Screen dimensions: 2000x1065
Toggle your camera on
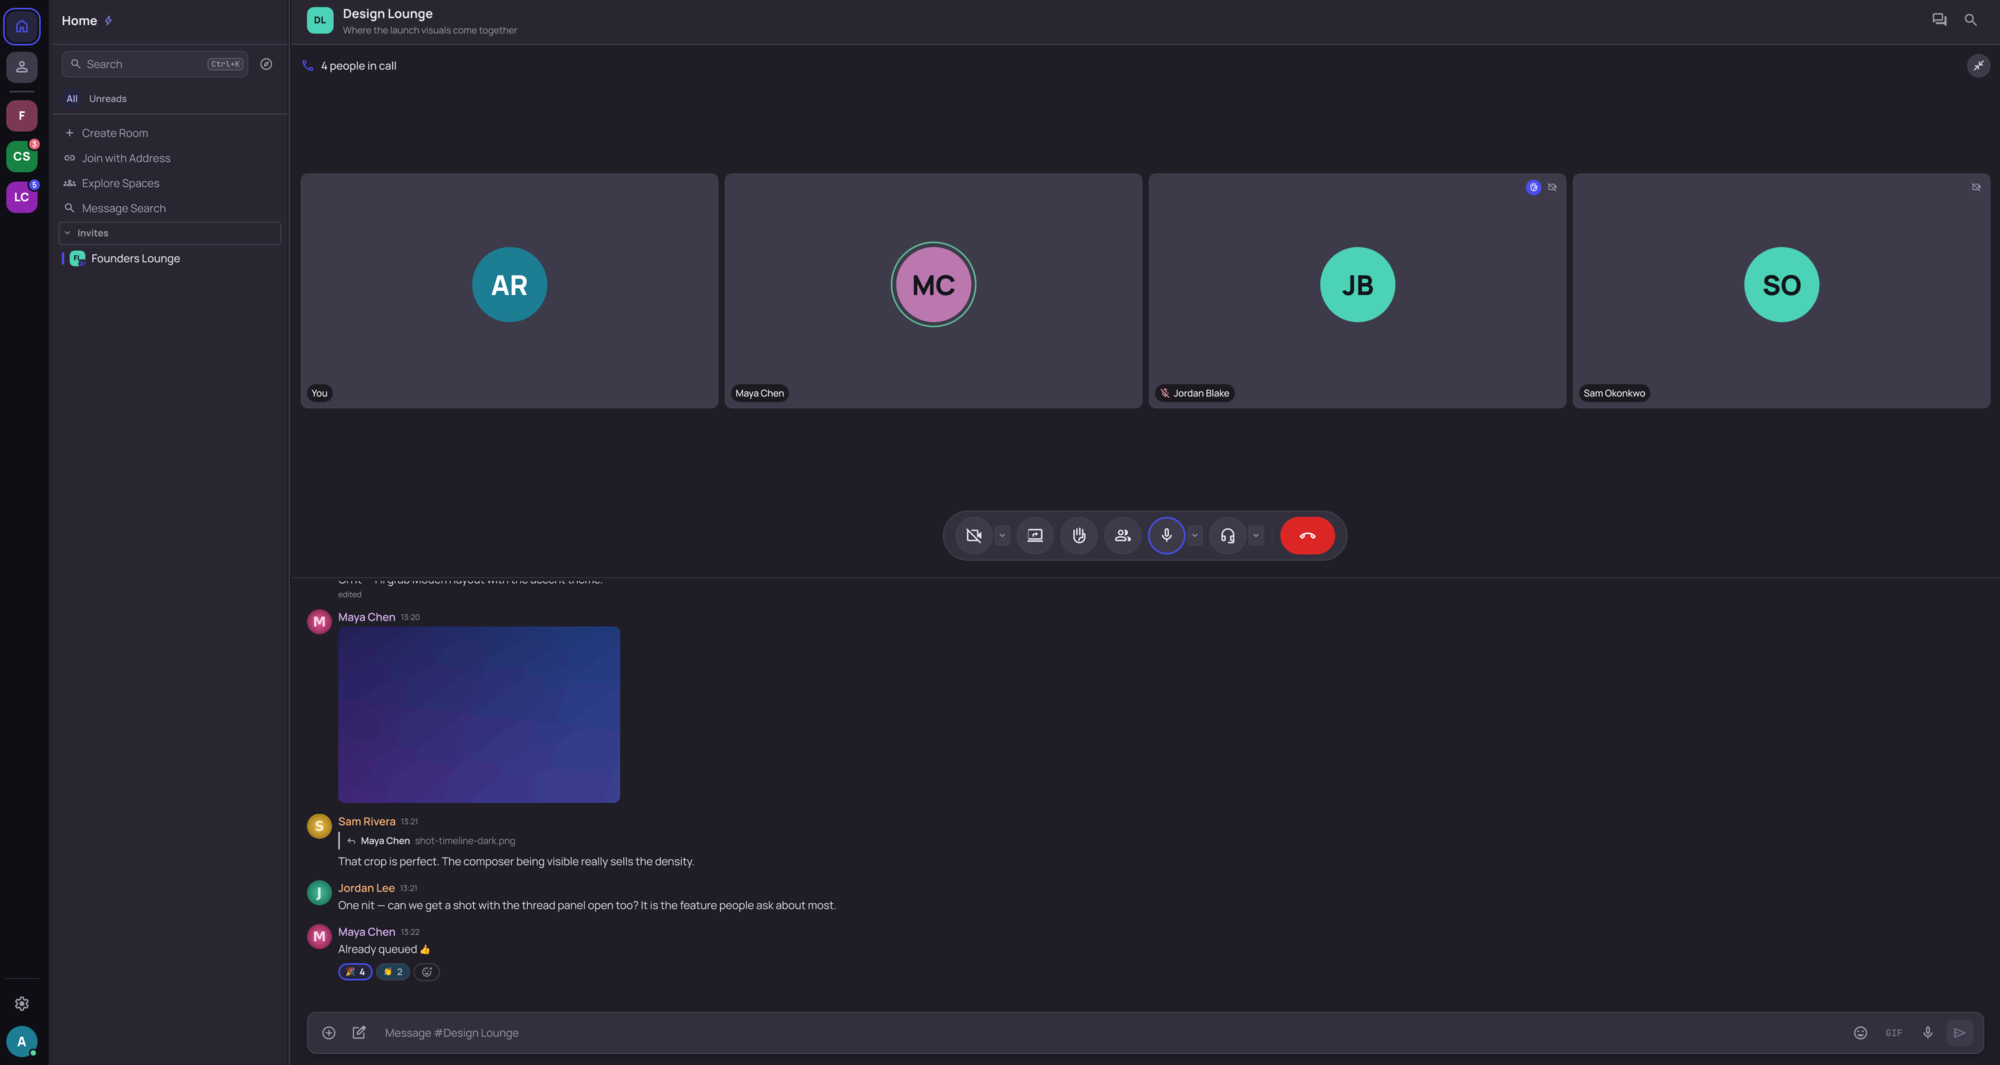pyautogui.click(x=974, y=536)
